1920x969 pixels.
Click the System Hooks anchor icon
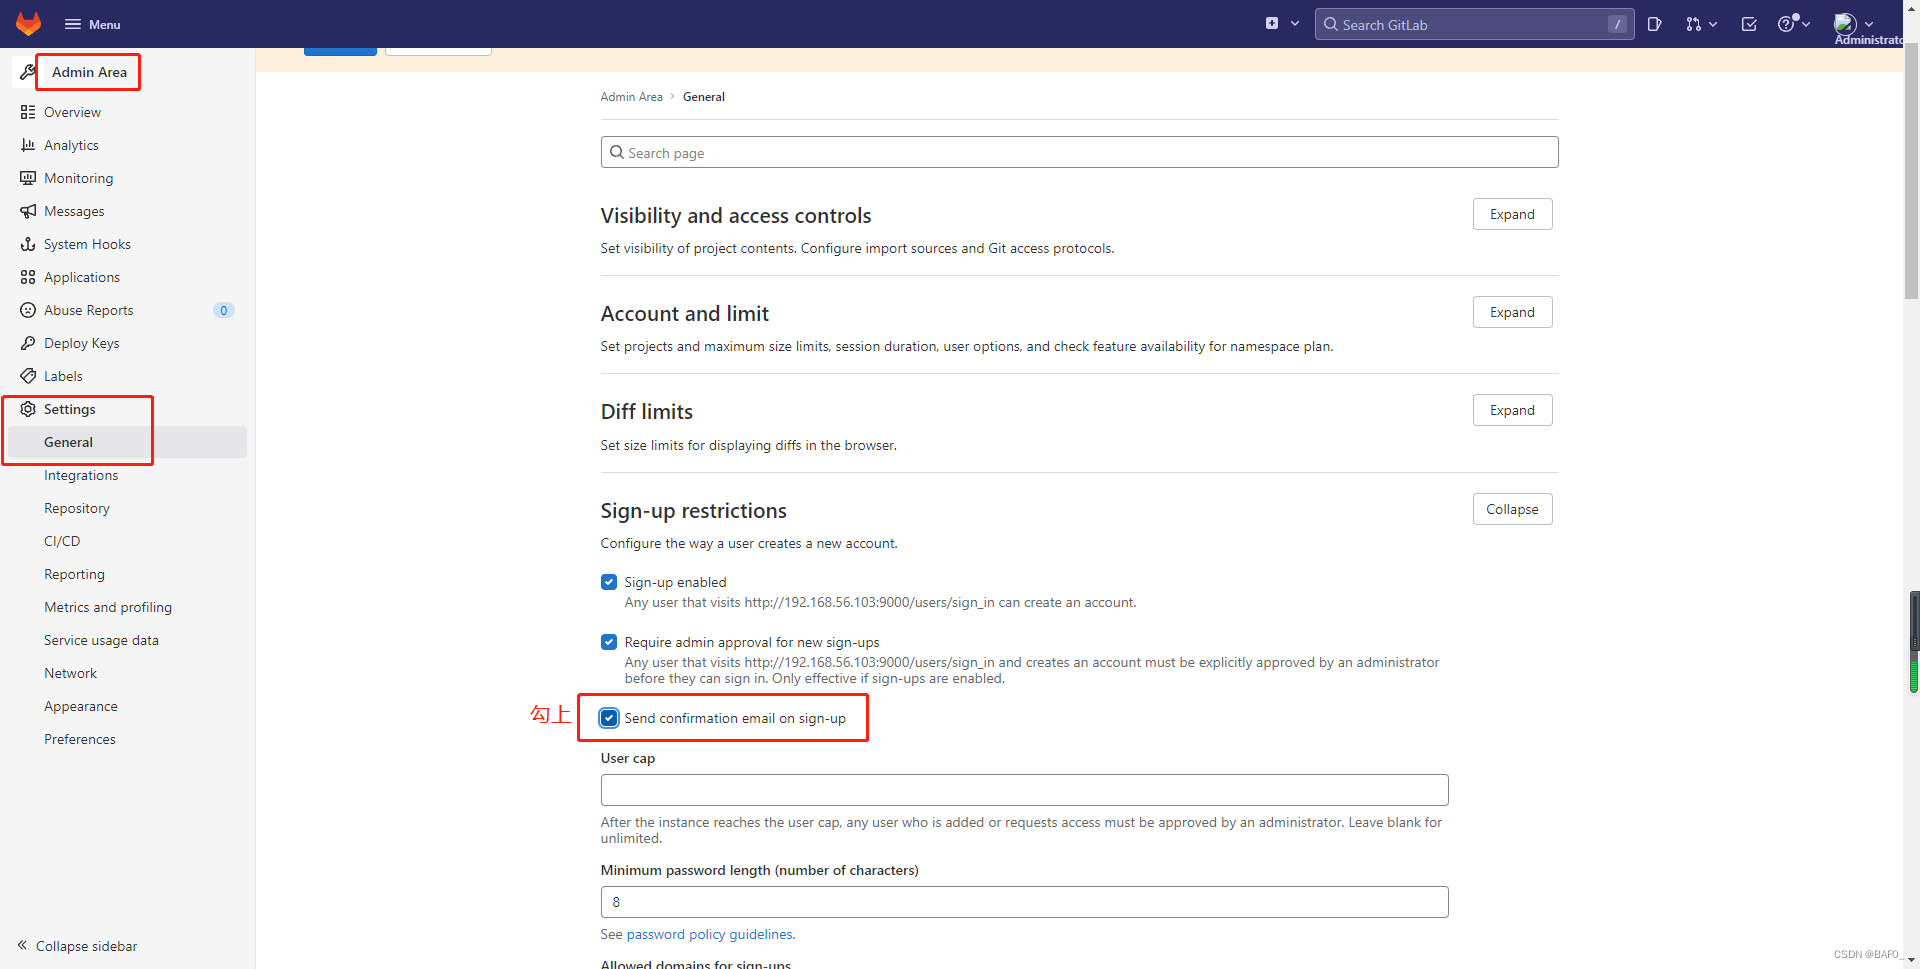[28, 244]
